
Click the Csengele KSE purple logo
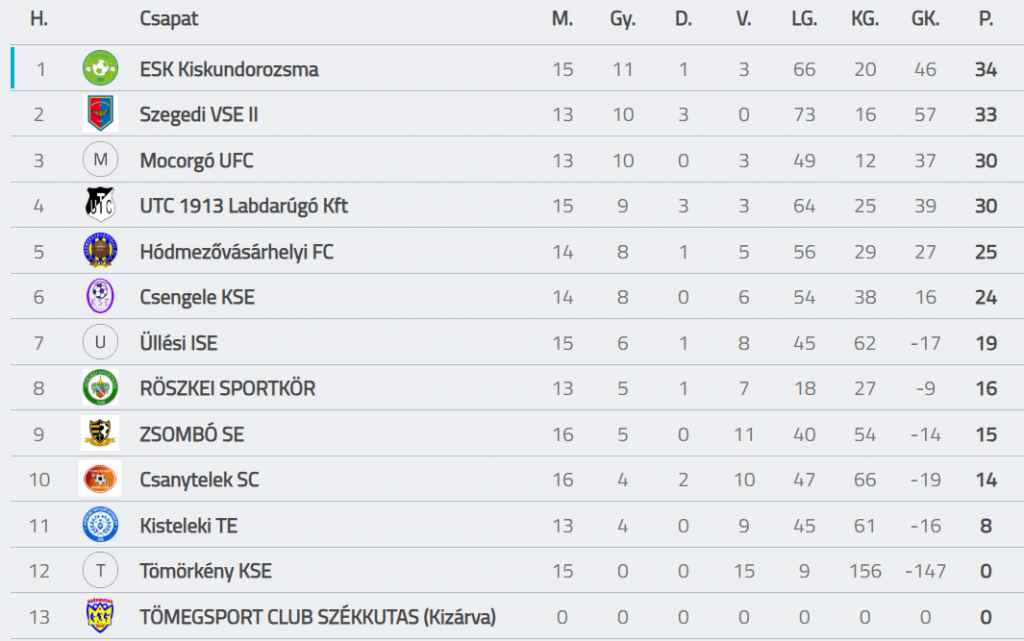pos(100,297)
